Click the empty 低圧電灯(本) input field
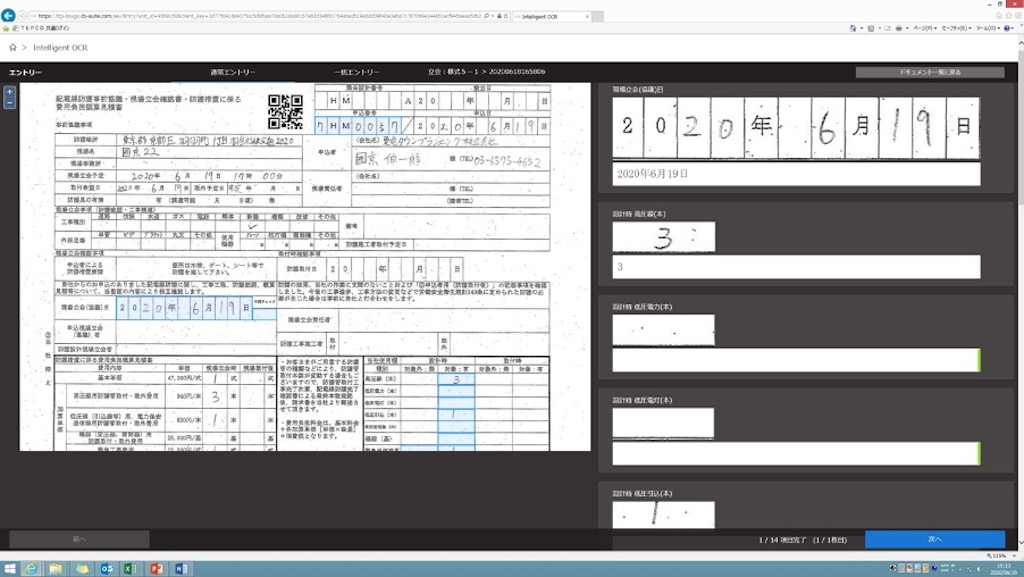The image size is (1024, 577). (x=796, y=454)
